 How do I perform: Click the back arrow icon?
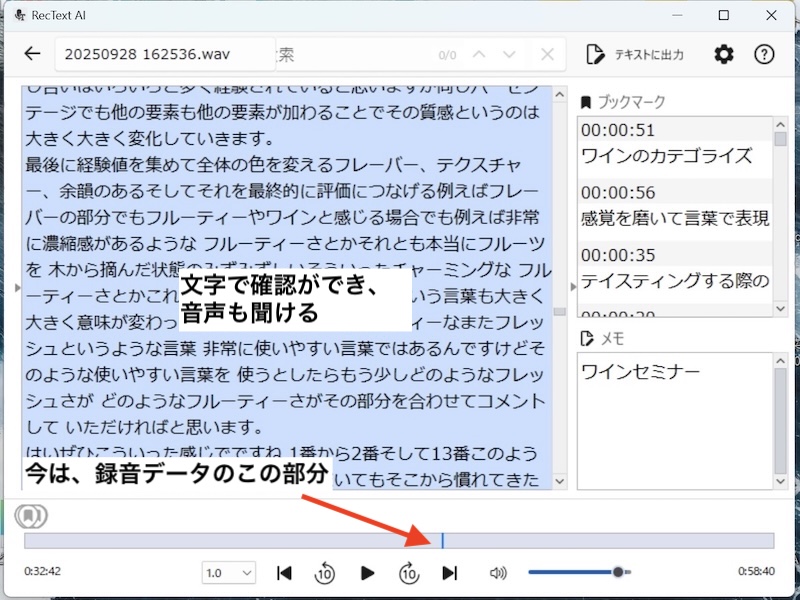[x=33, y=54]
